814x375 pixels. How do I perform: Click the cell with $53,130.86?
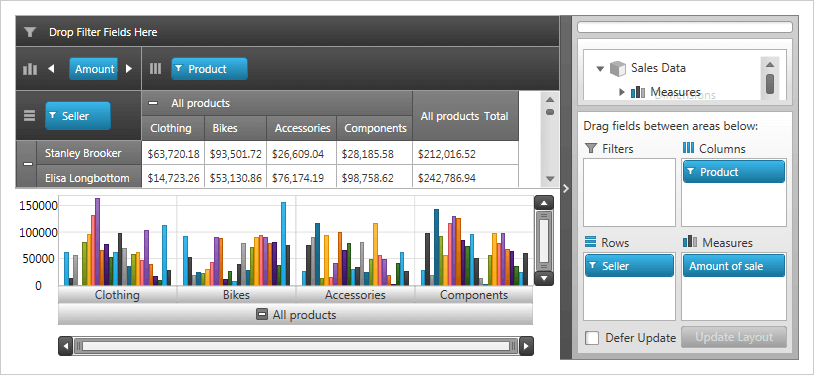[236, 178]
